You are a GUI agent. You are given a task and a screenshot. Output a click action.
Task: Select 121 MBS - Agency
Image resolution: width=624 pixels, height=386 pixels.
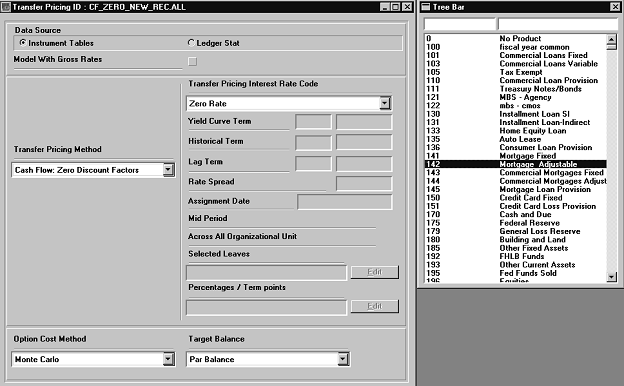[x=516, y=97]
